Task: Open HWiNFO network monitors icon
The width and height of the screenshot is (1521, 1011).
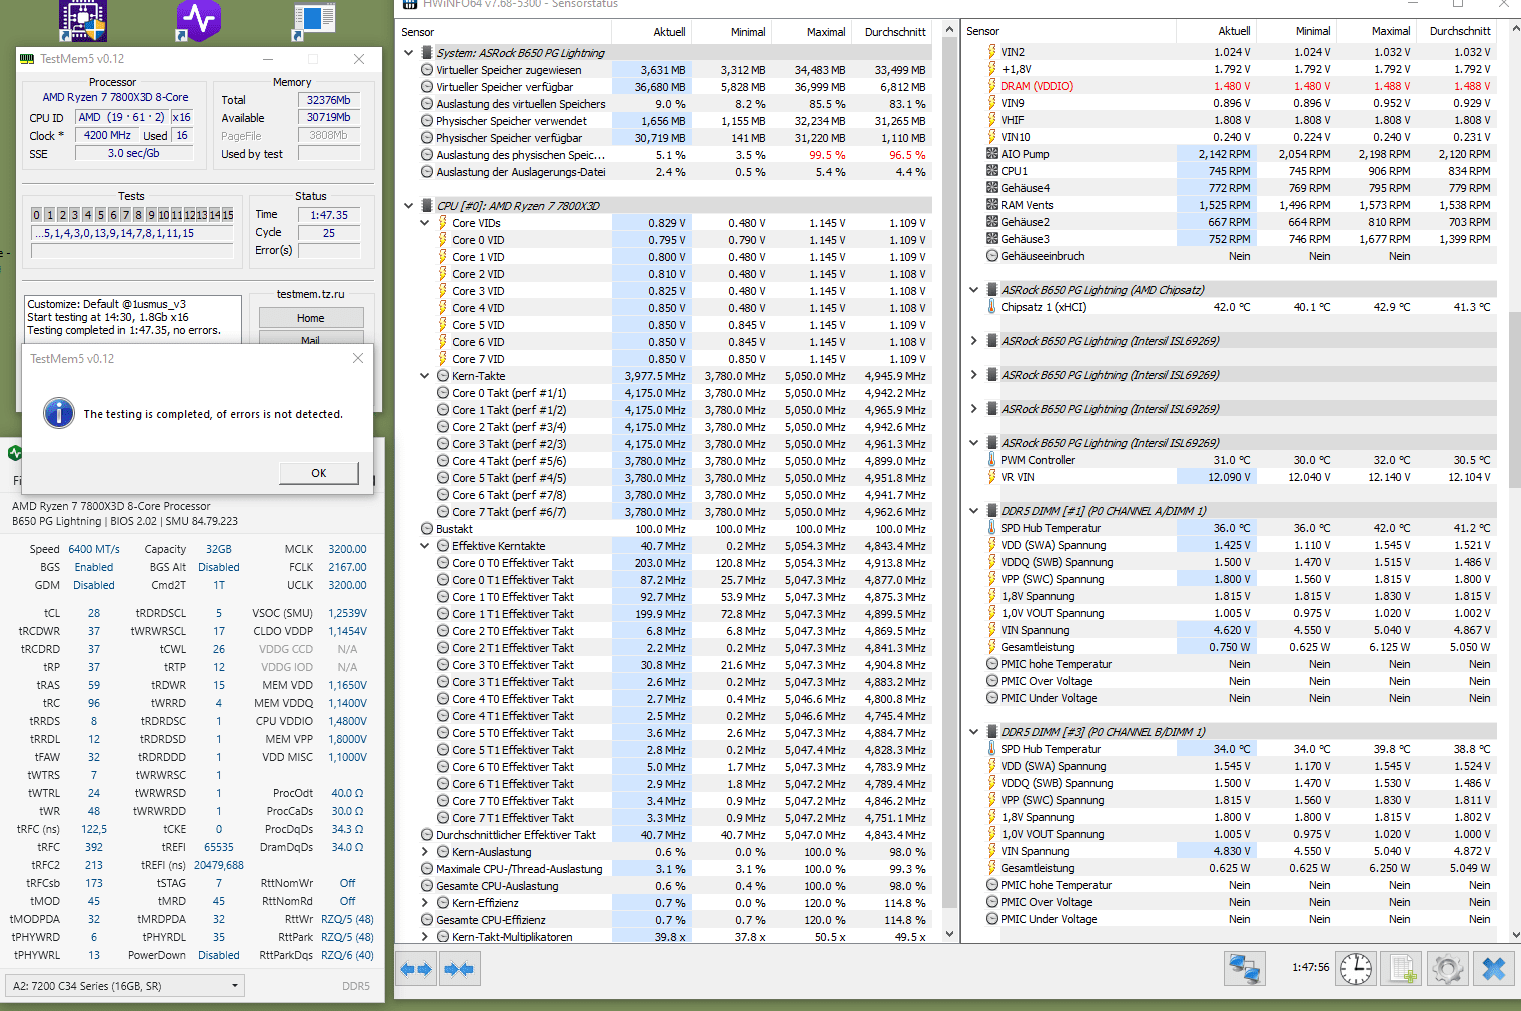Action: [1246, 968]
